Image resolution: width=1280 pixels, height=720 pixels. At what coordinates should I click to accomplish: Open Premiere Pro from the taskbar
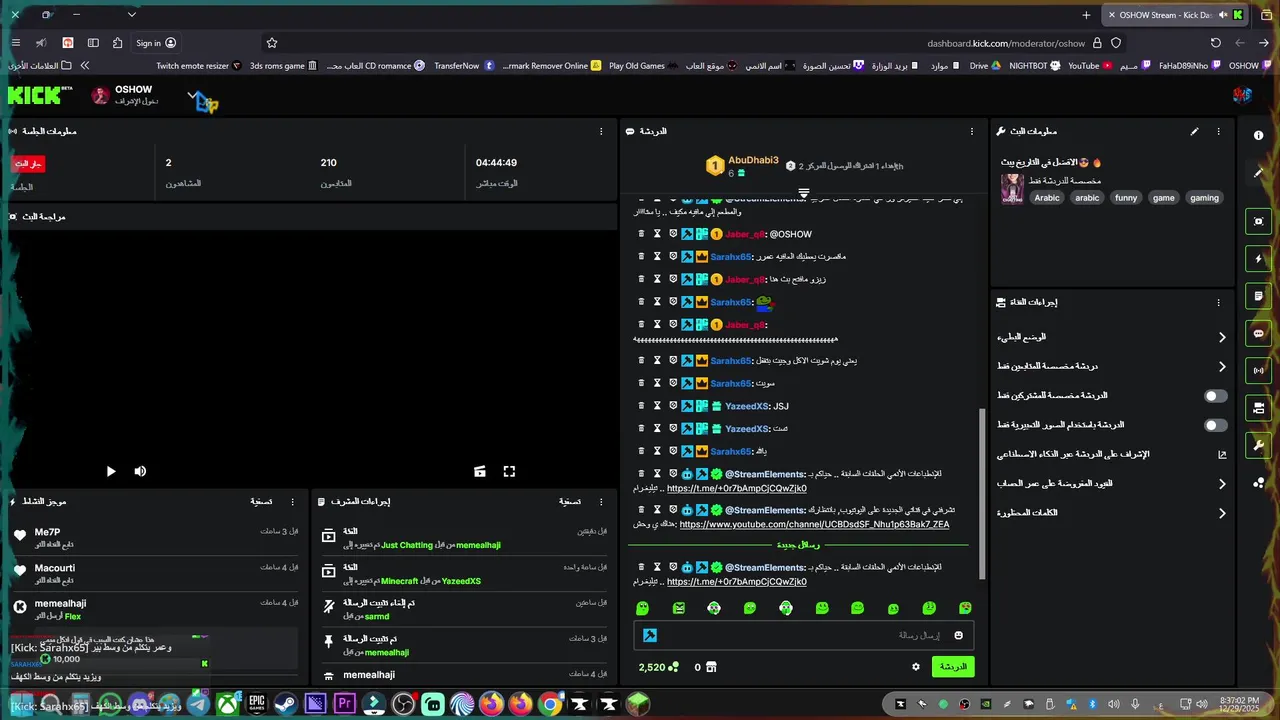(344, 705)
